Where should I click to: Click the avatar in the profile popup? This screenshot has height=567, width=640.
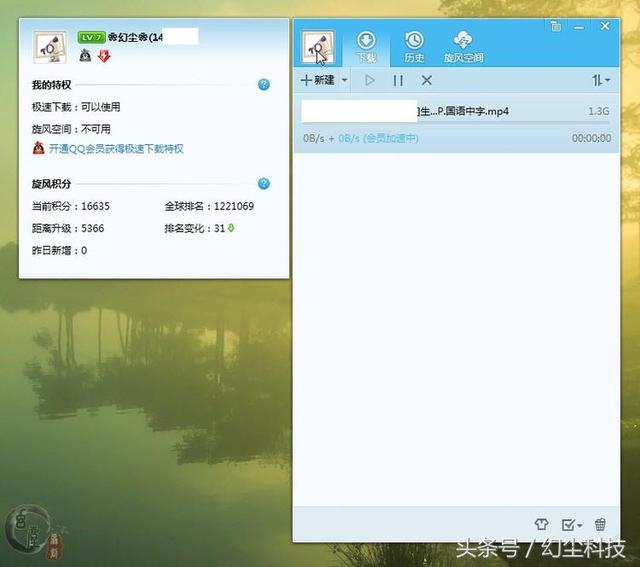[x=50, y=47]
